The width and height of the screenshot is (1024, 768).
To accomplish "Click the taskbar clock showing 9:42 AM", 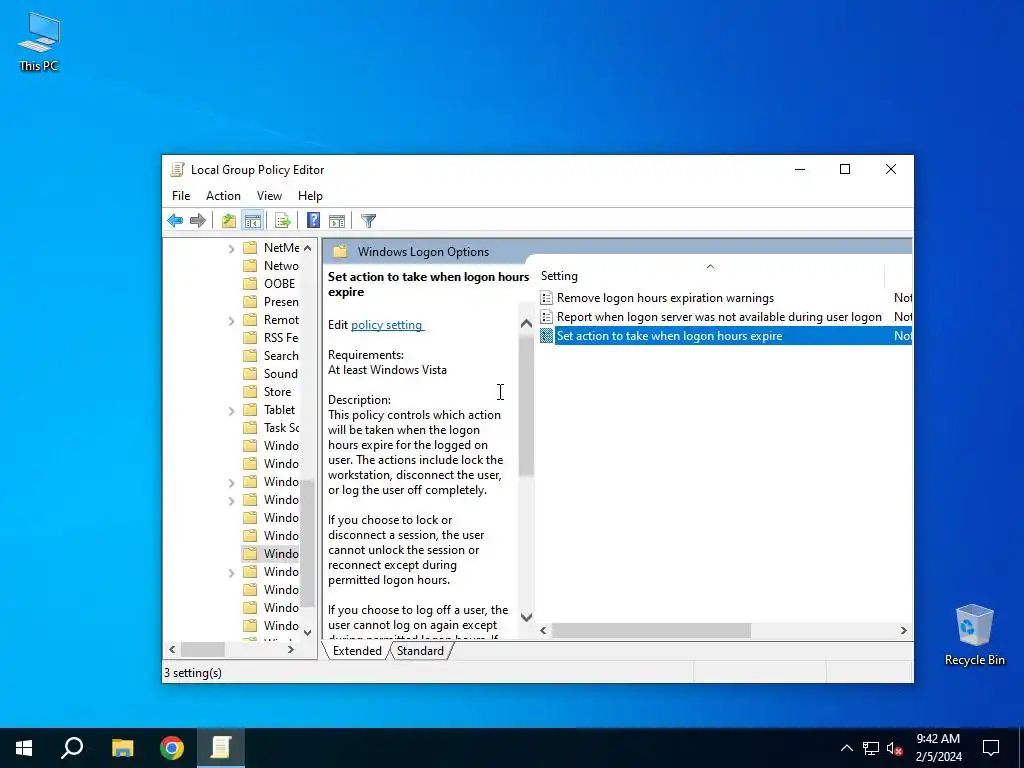I will (938, 748).
